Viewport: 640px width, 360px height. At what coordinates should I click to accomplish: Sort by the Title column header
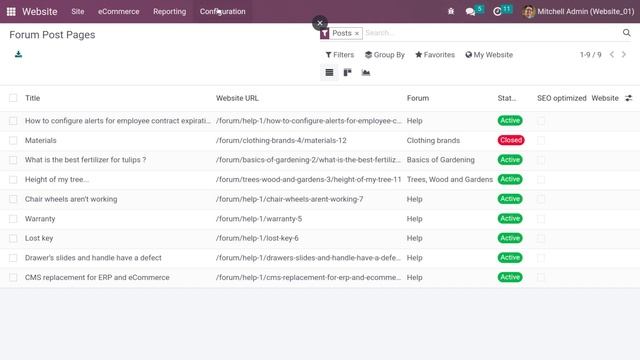33,98
